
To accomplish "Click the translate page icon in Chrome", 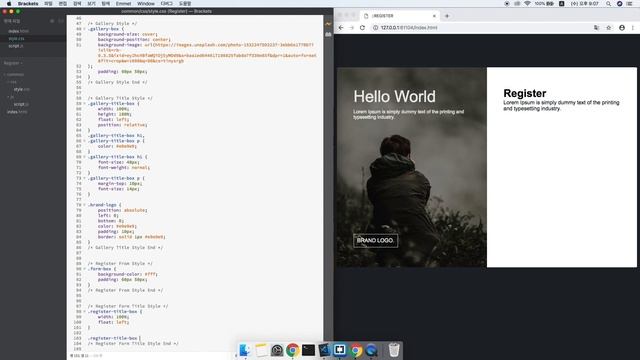I will [x=596, y=28].
